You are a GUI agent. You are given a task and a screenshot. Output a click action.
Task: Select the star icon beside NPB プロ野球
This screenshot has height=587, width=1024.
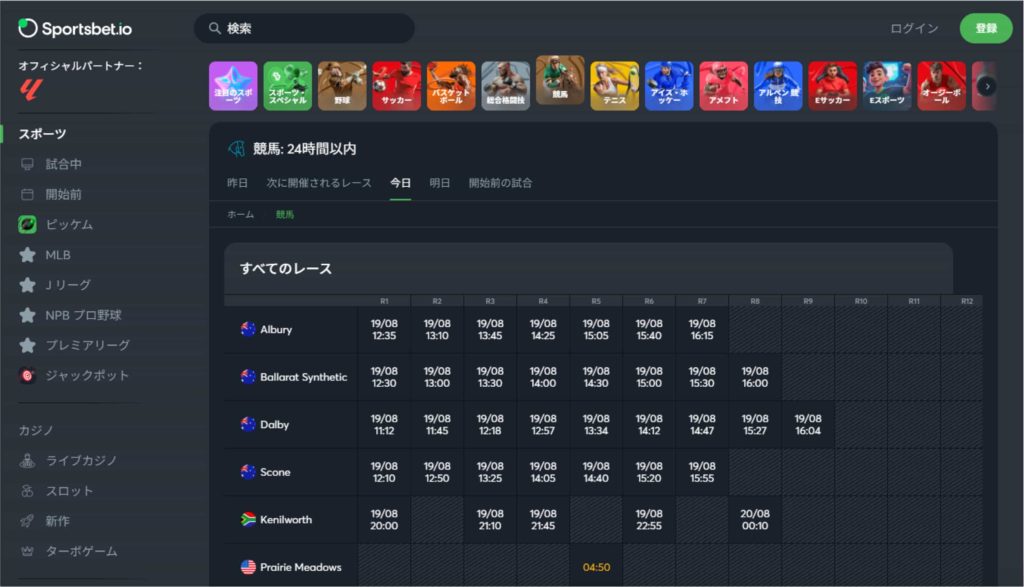click(x=27, y=315)
